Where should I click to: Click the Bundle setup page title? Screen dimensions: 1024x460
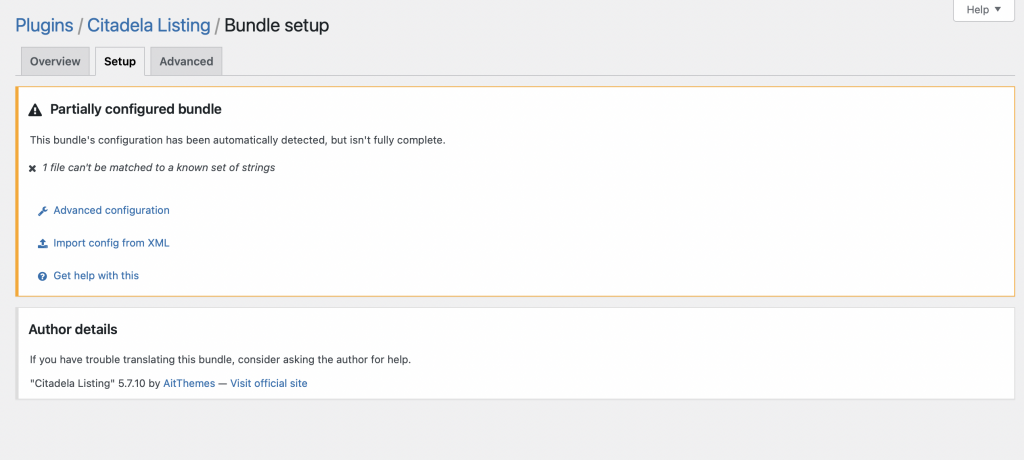276,25
